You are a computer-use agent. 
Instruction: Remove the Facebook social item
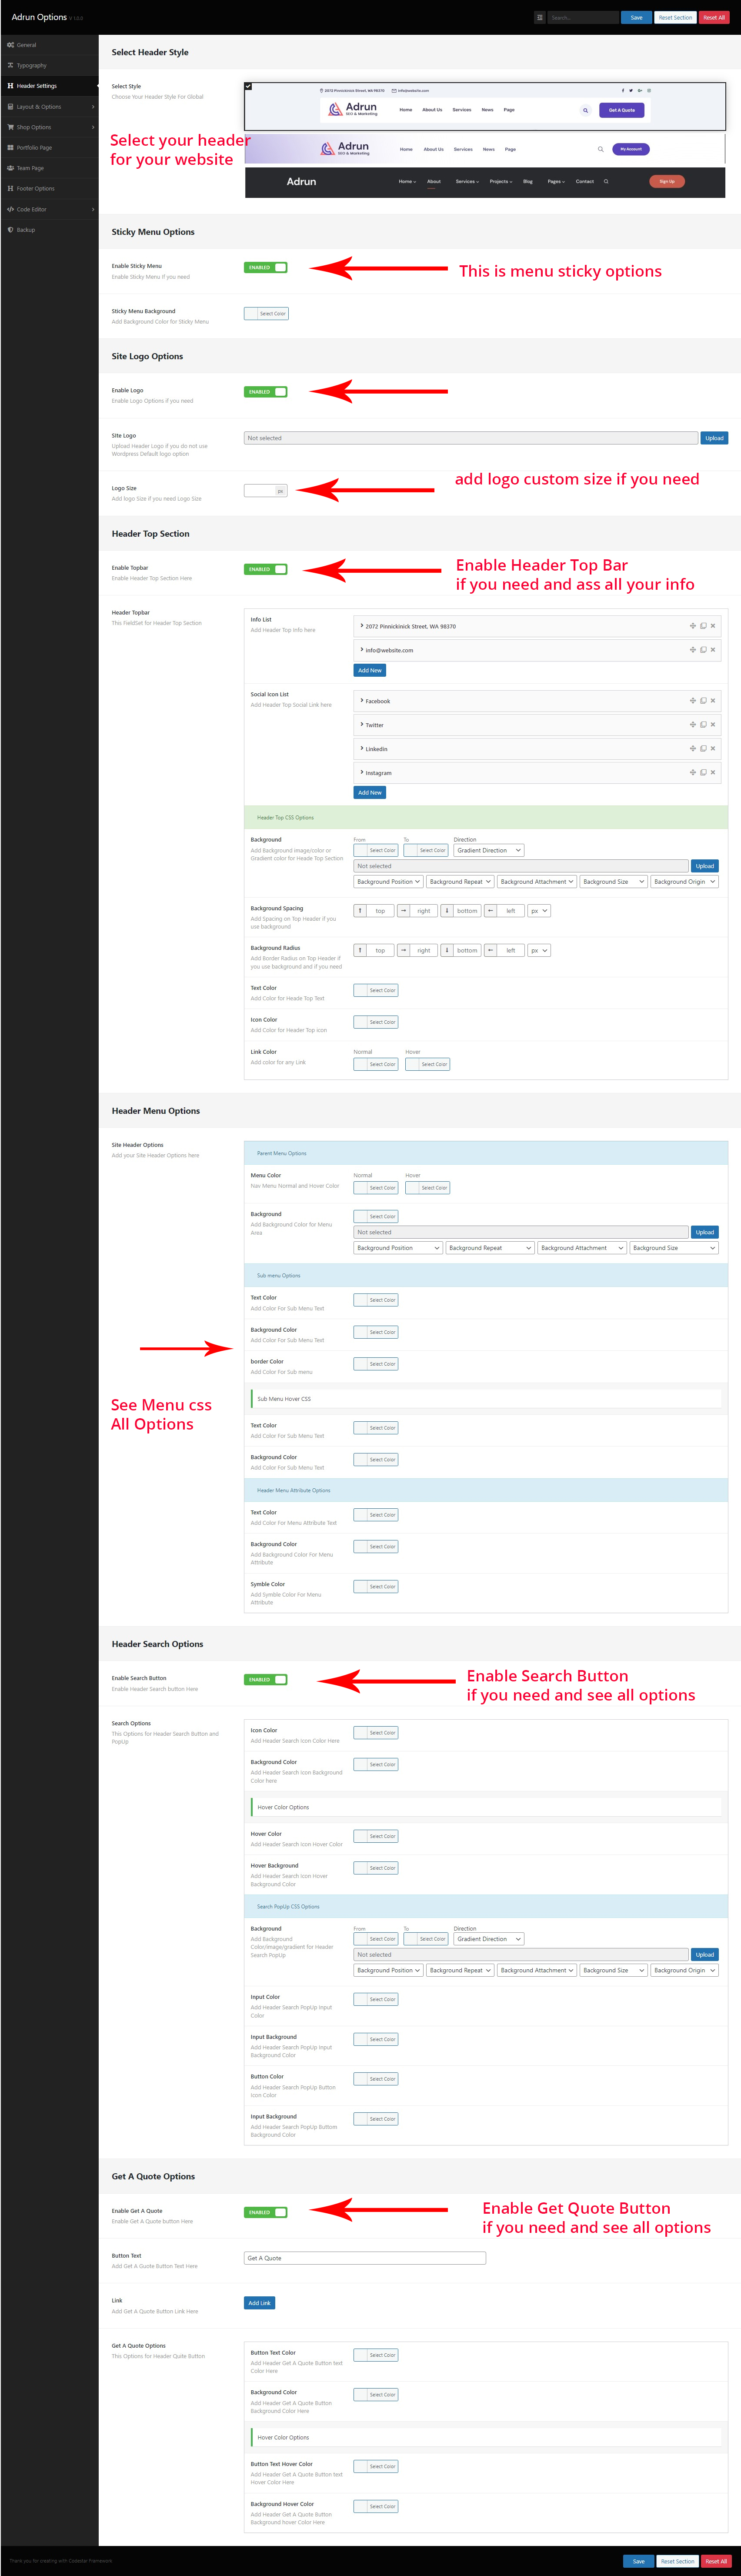[713, 701]
